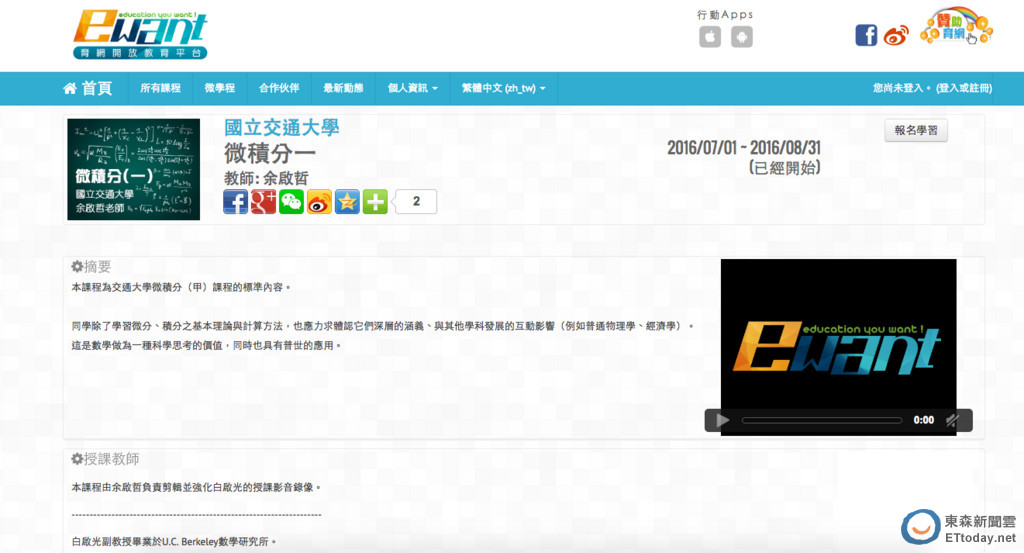Click the 報名學習 enroll button

point(915,130)
